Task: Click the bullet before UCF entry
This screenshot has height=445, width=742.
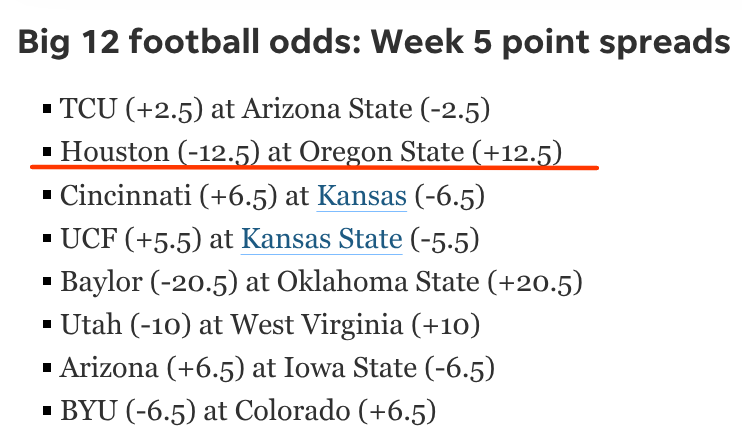Action: click(46, 238)
